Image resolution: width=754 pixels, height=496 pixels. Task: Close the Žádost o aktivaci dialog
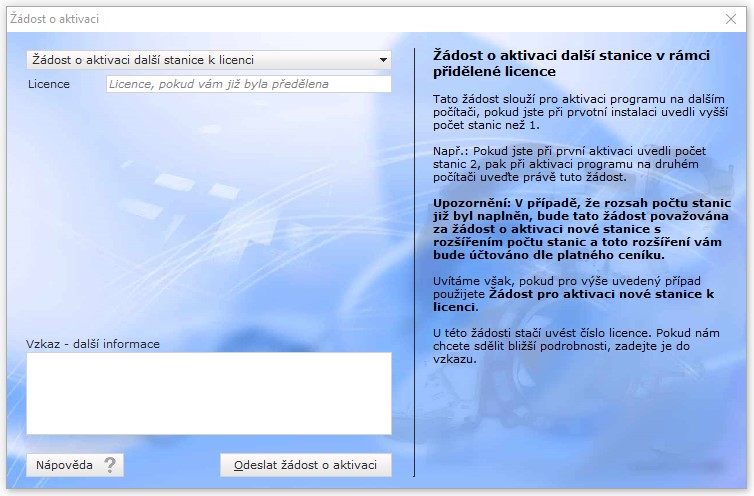(731, 19)
